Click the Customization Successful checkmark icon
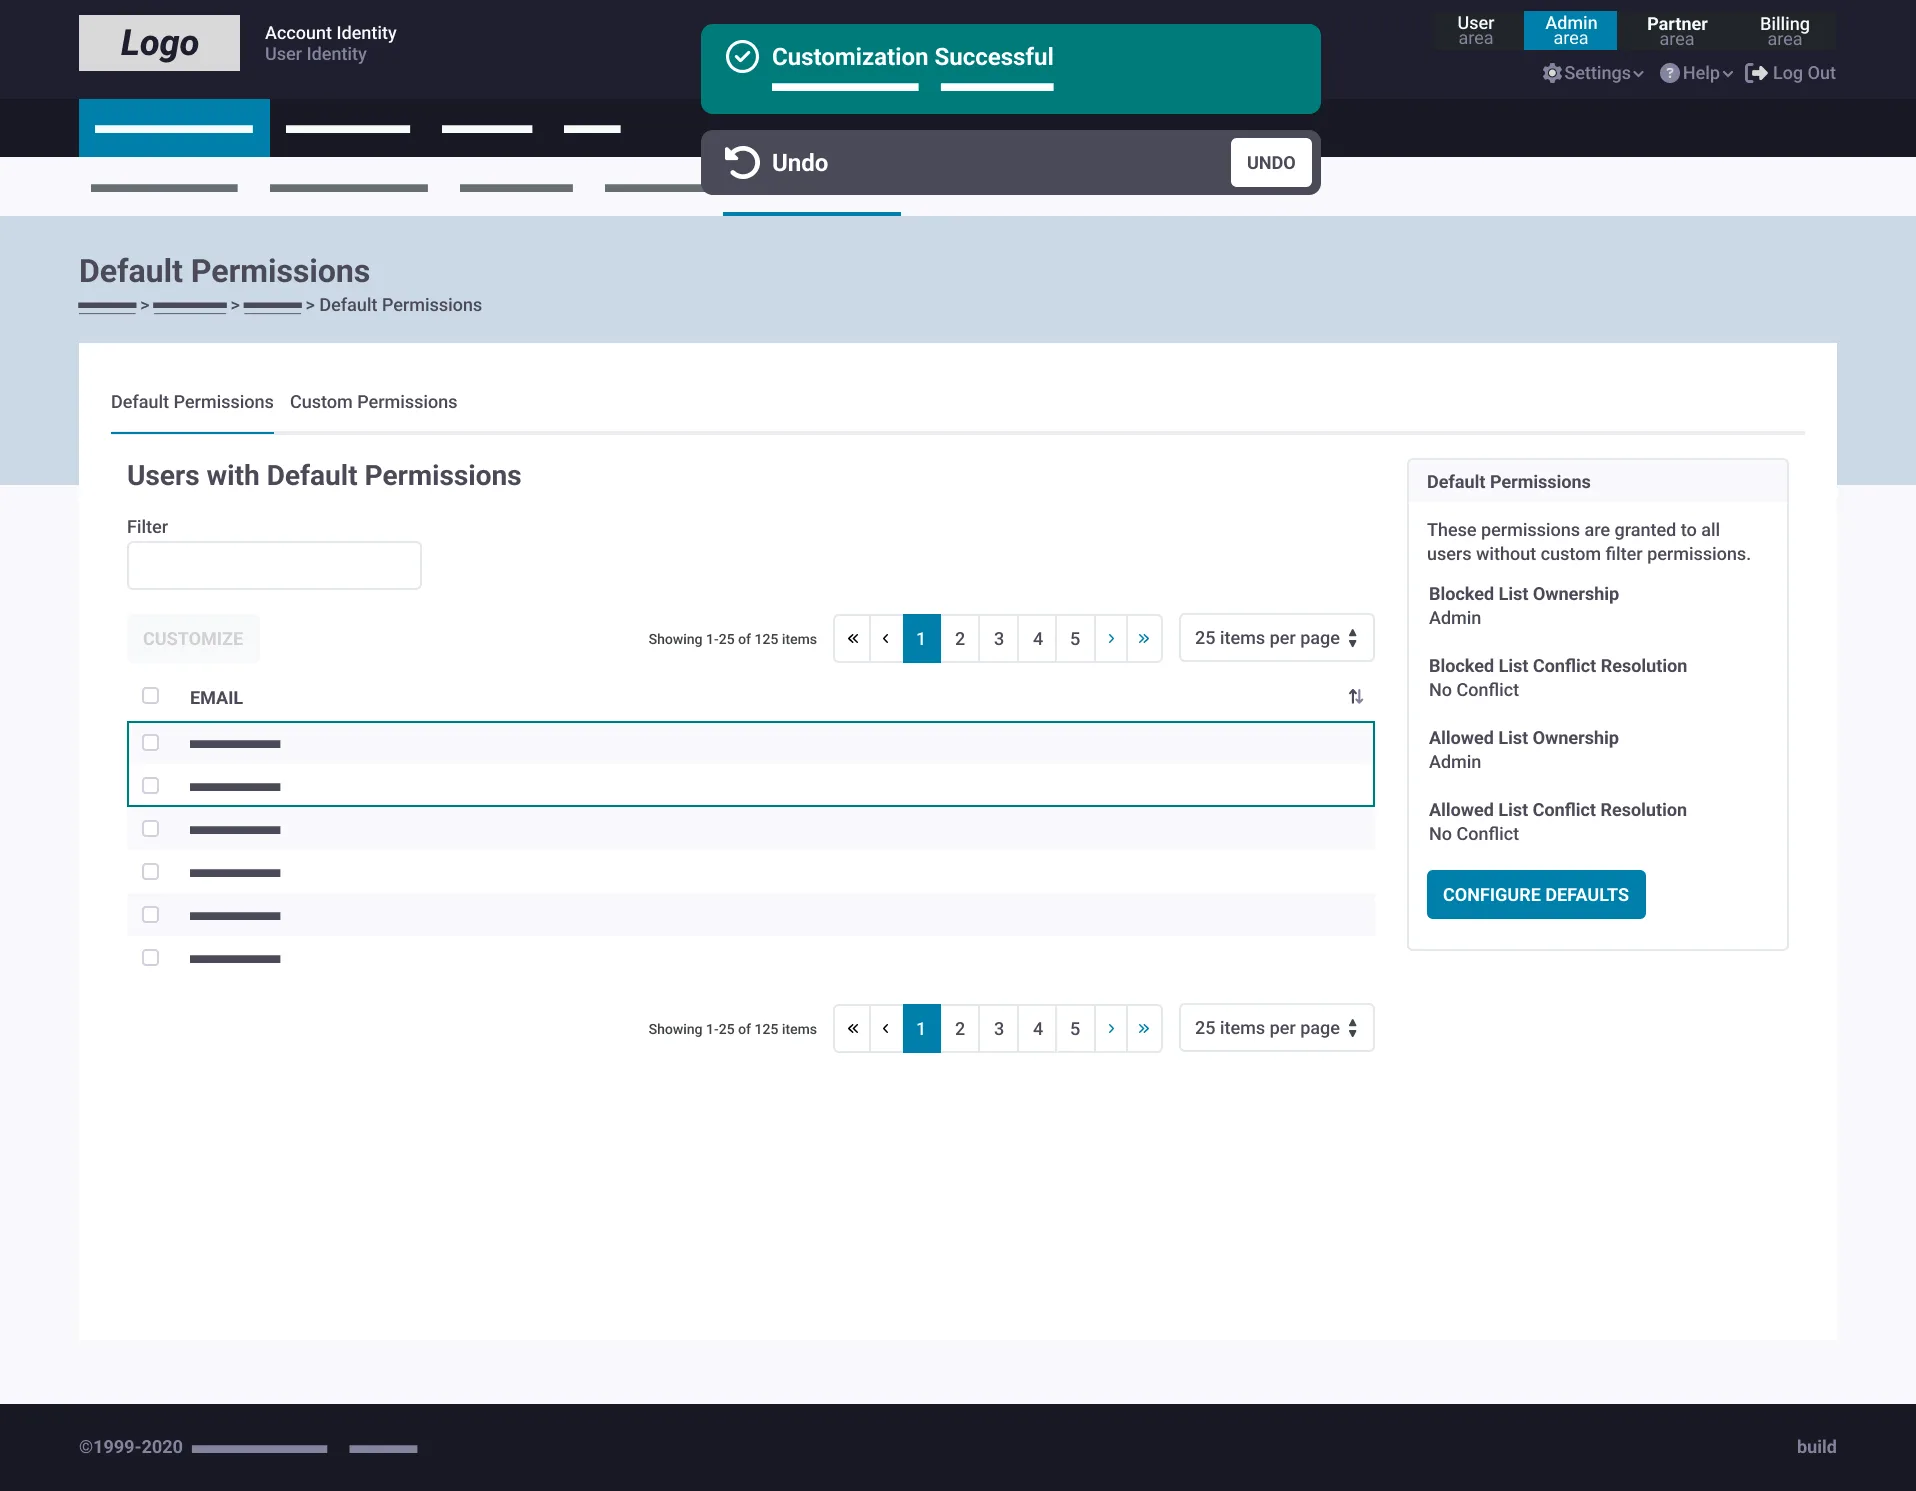Image resolution: width=1916 pixels, height=1491 pixels. pos(742,57)
